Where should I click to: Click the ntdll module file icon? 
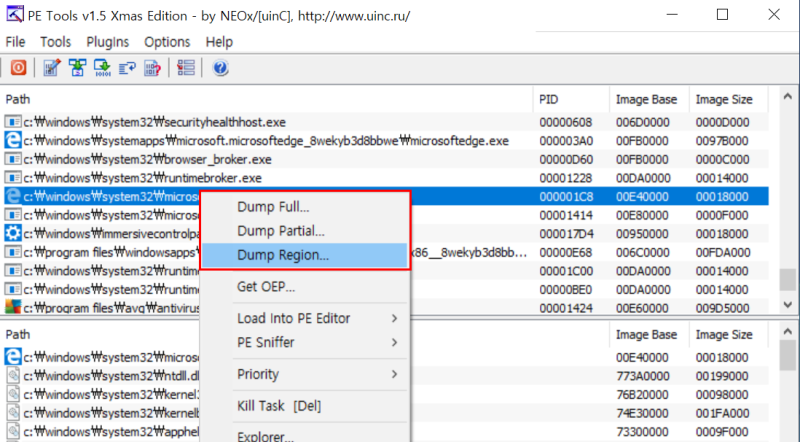coord(13,376)
